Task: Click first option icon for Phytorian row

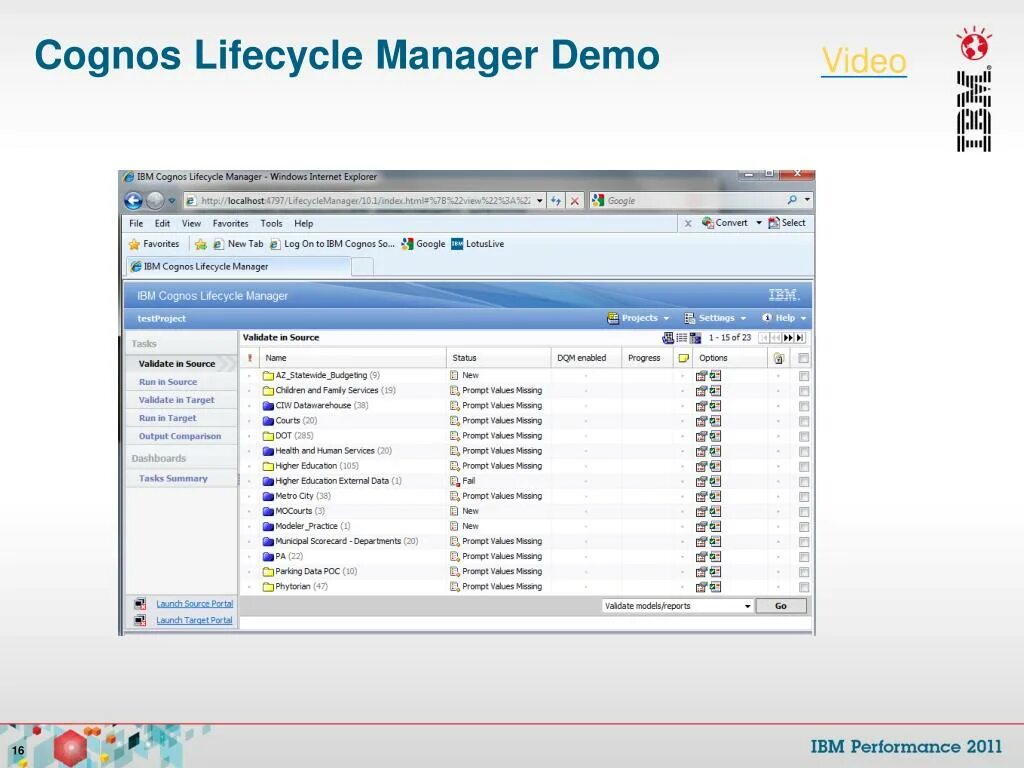Action: click(x=701, y=586)
